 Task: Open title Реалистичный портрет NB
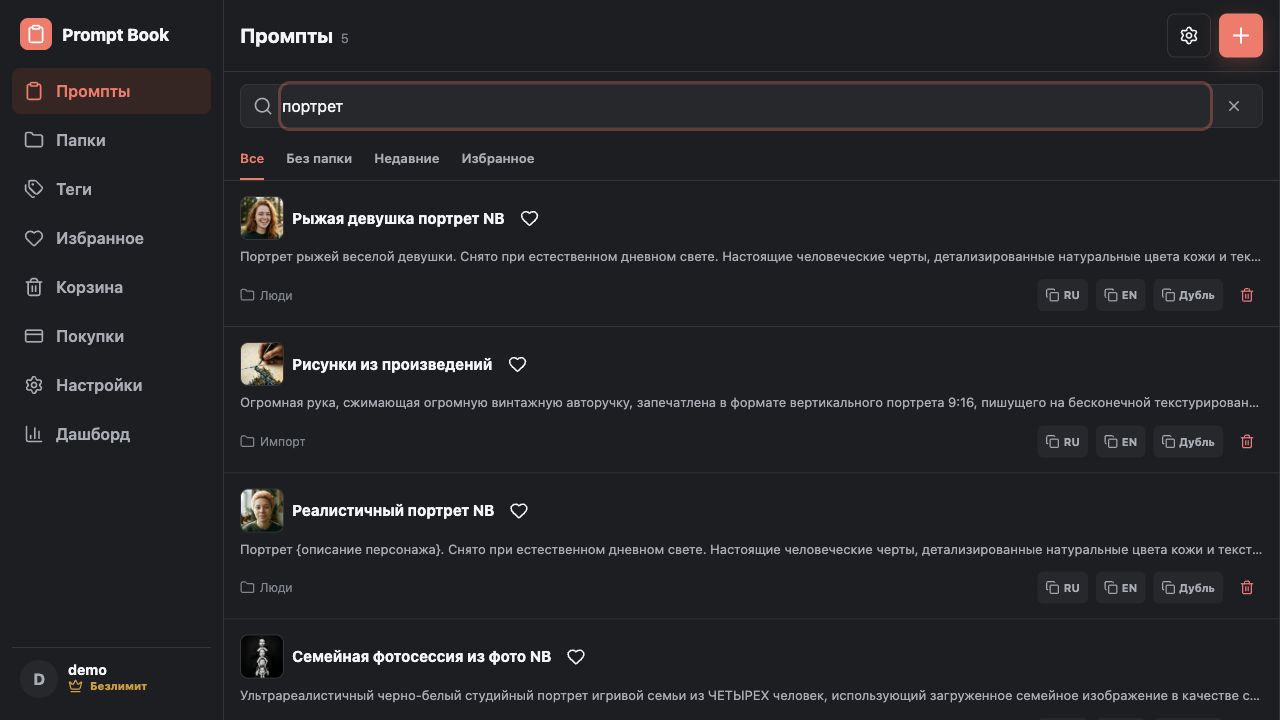(393, 510)
